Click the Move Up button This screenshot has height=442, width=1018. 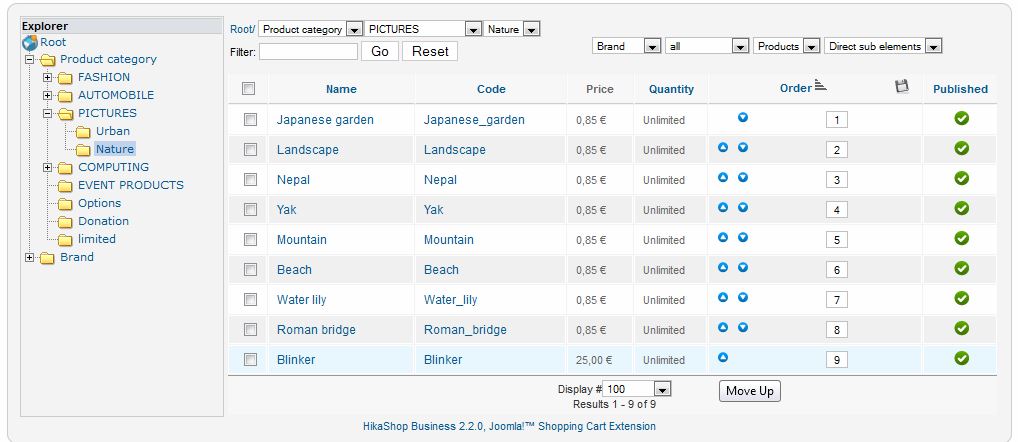point(750,391)
